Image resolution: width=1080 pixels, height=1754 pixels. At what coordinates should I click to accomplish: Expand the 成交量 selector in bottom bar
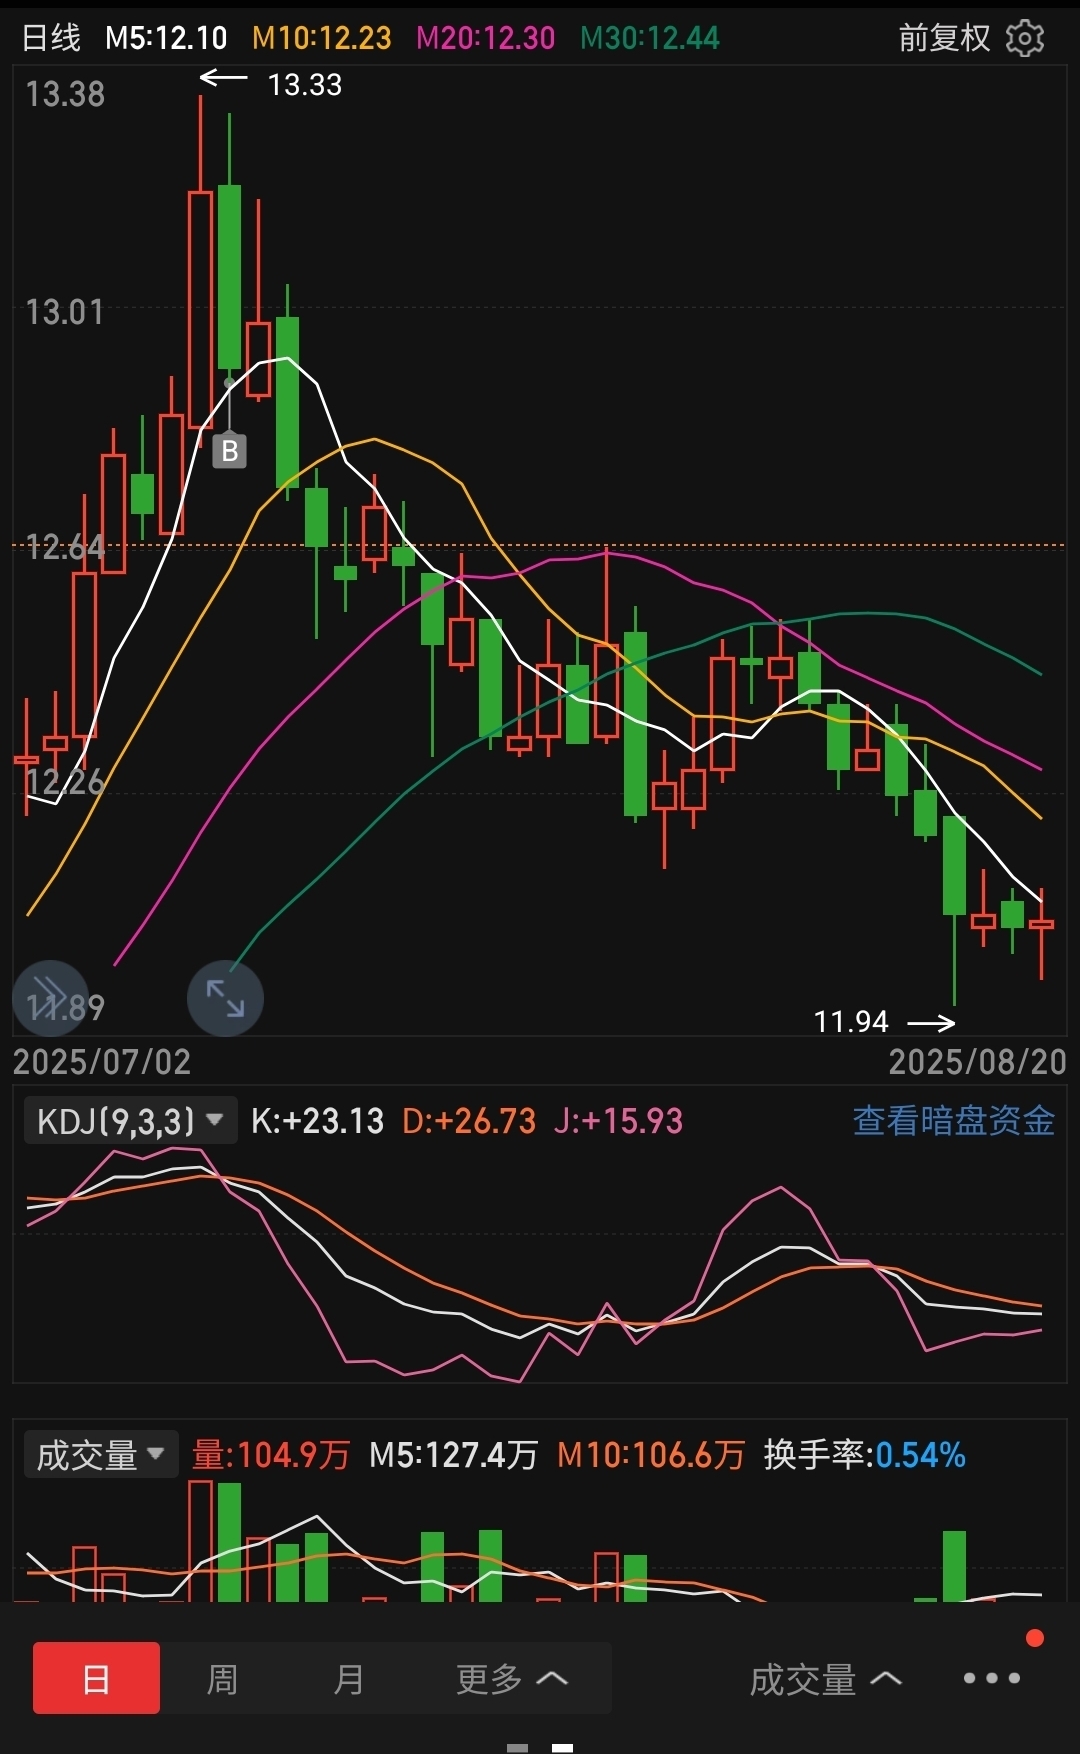pyautogui.click(x=825, y=1679)
